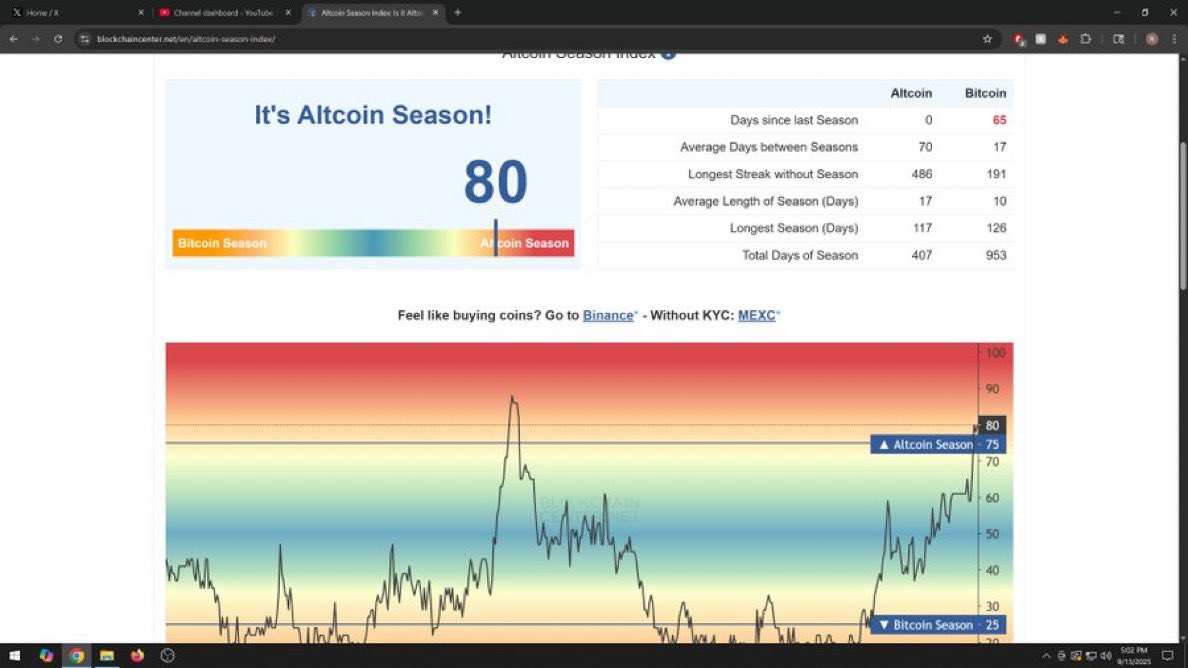Click the Longest Season (Days) label
This screenshot has width=1188, height=668.
tap(794, 228)
